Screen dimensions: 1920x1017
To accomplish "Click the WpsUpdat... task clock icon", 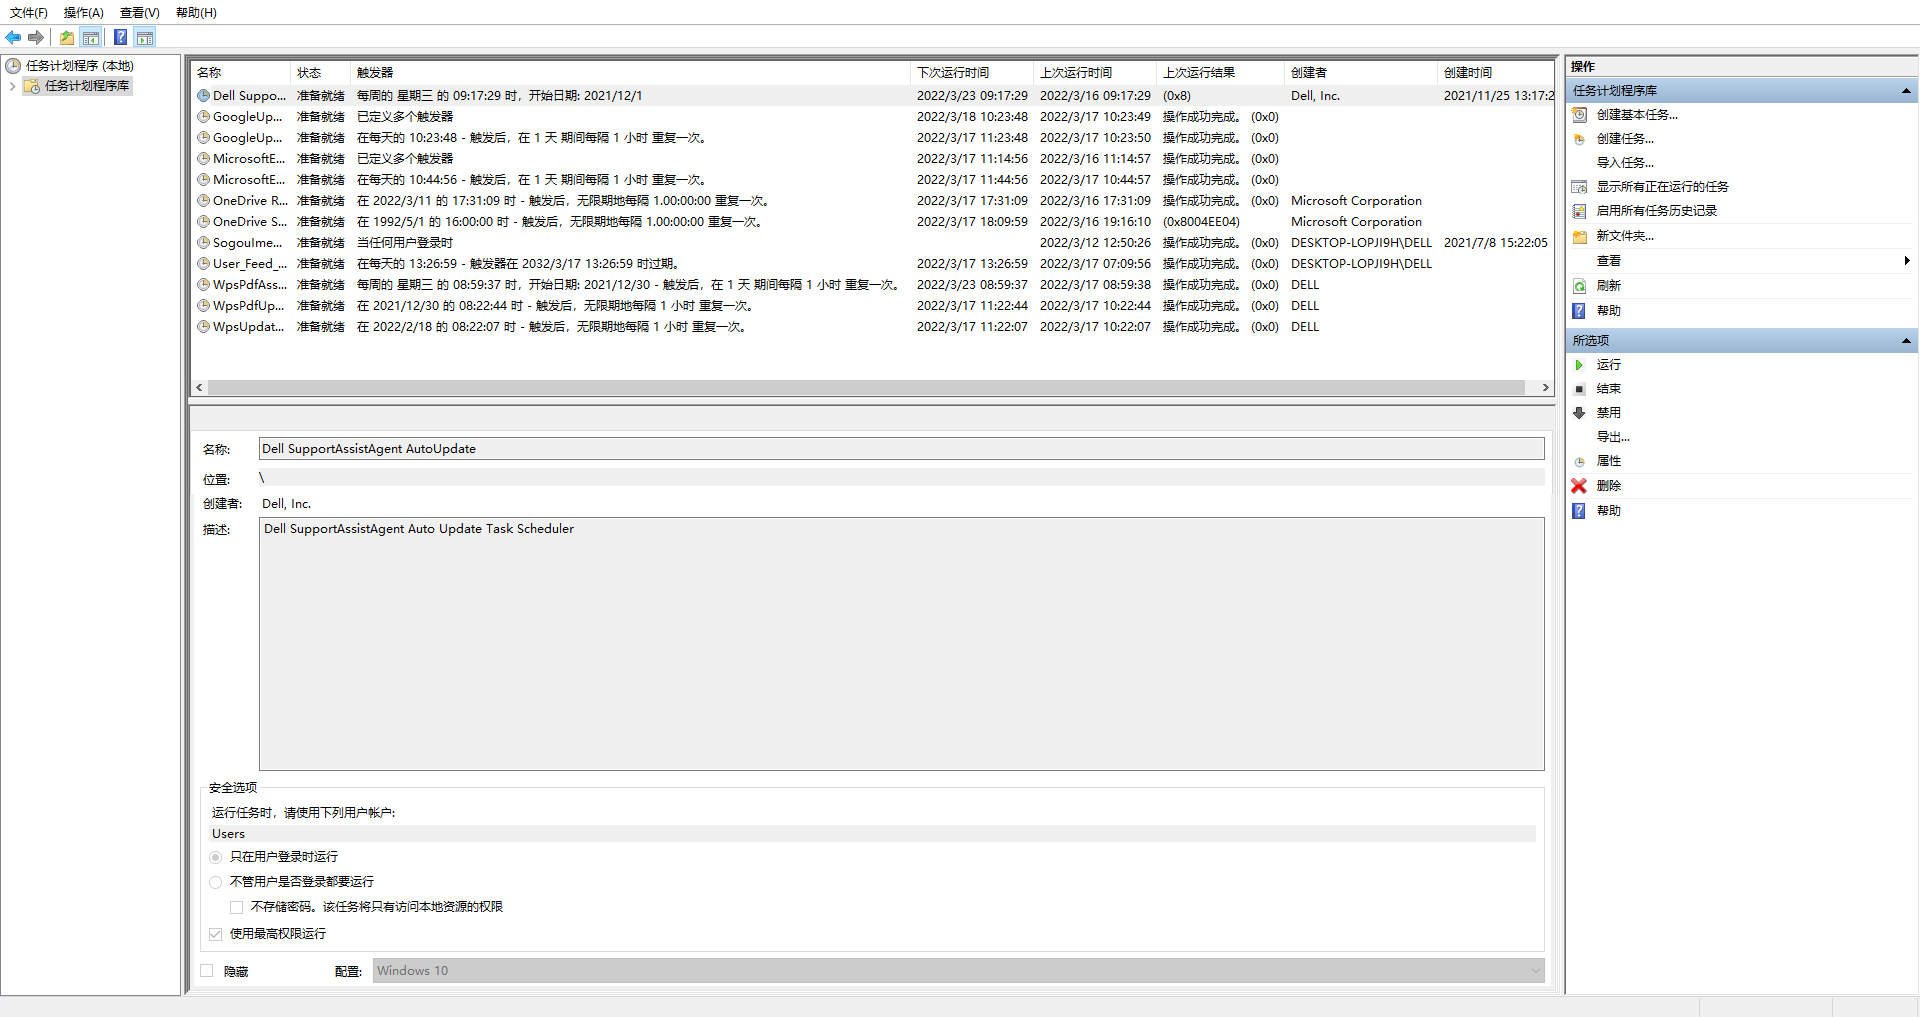I will point(204,327).
